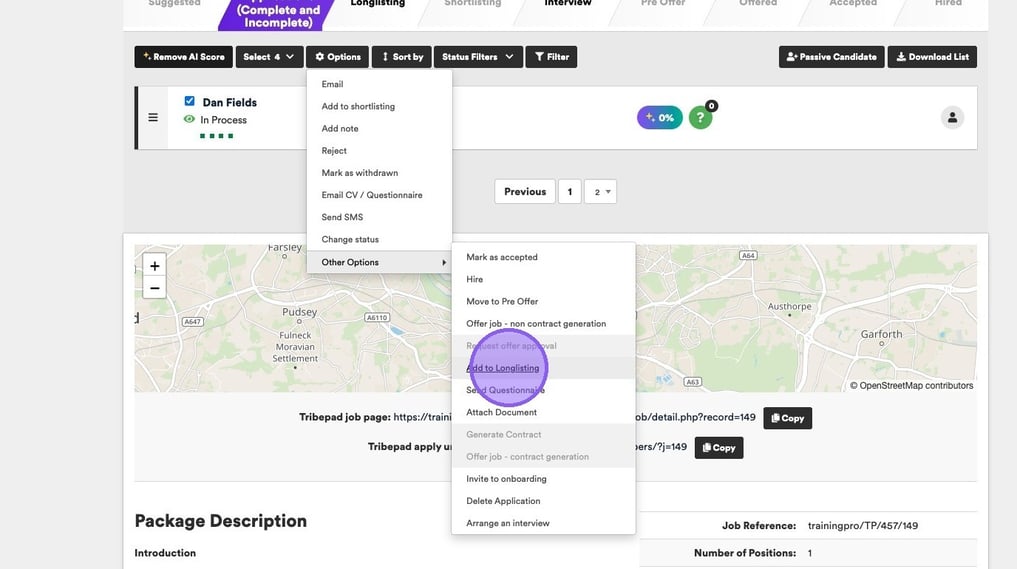Viewport: 1017px width, 569px height.
Task: Open the candidate profile avatar icon
Action: pos(952,118)
